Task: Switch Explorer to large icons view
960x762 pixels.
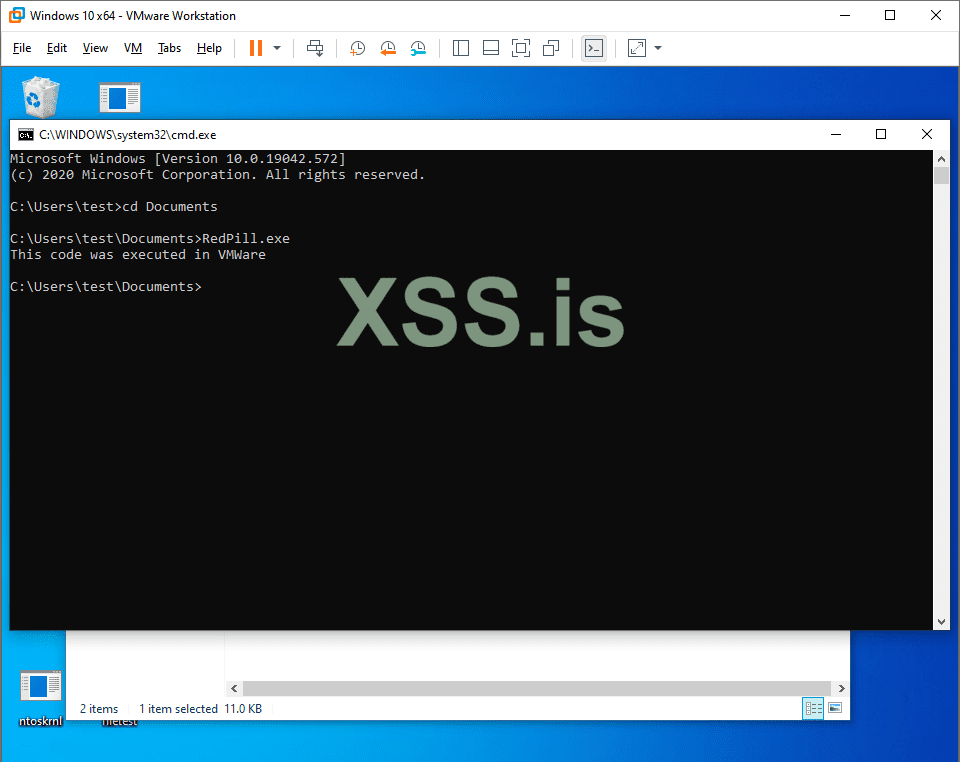Action: coord(835,708)
